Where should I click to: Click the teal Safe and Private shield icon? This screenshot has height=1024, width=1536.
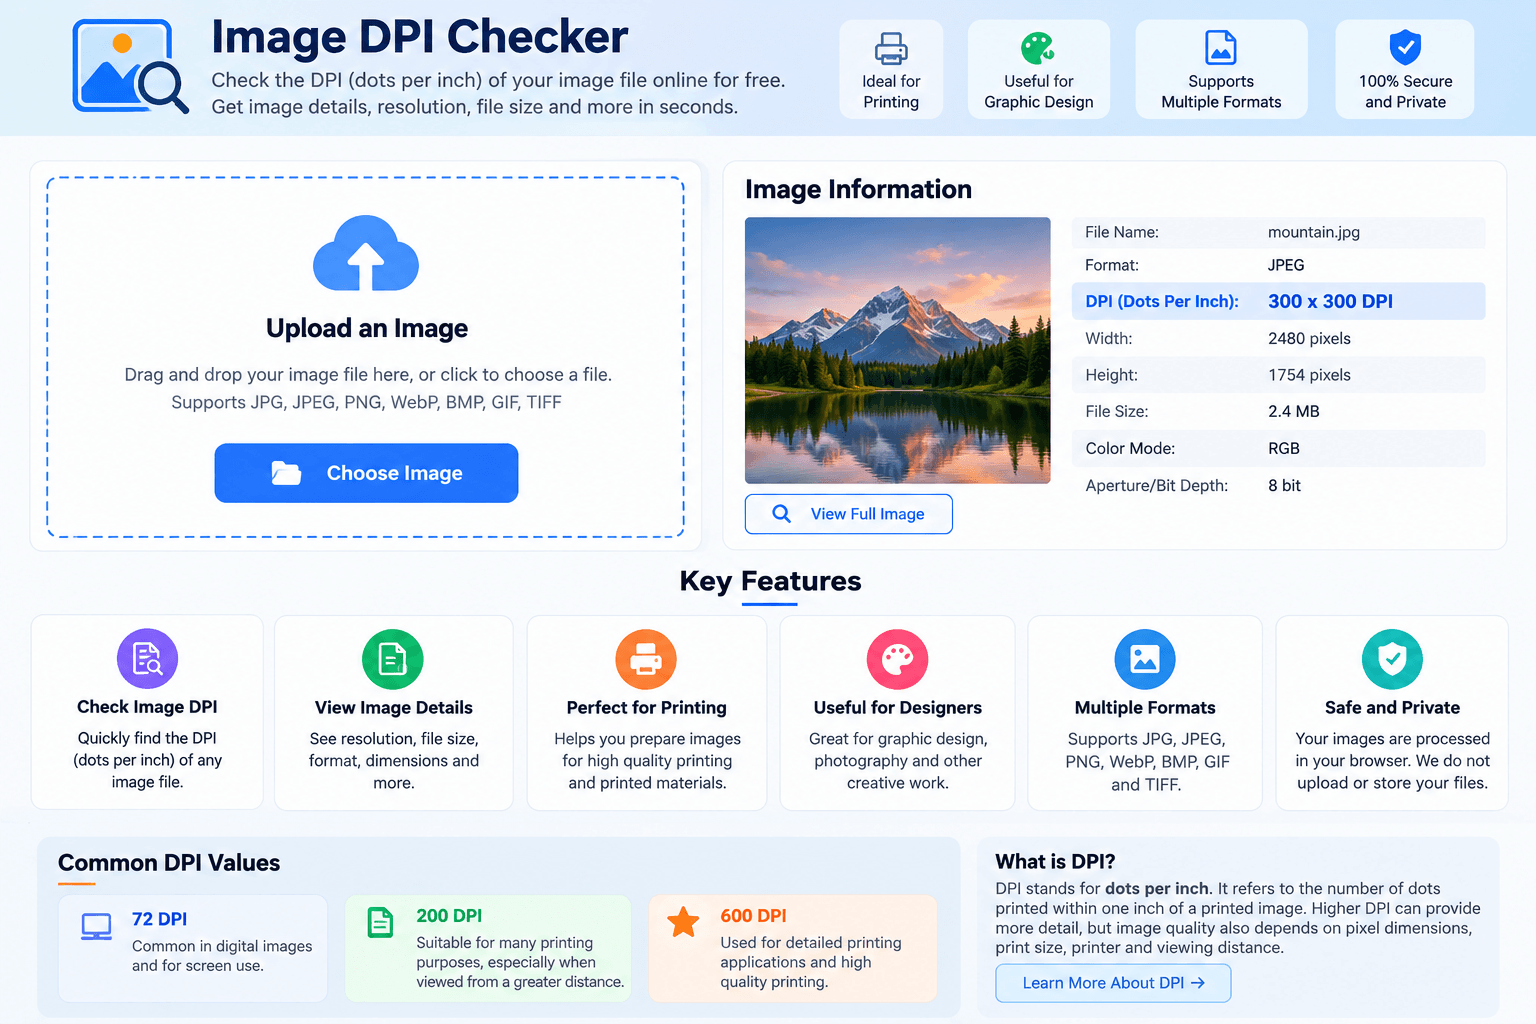[x=1392, y=659]
